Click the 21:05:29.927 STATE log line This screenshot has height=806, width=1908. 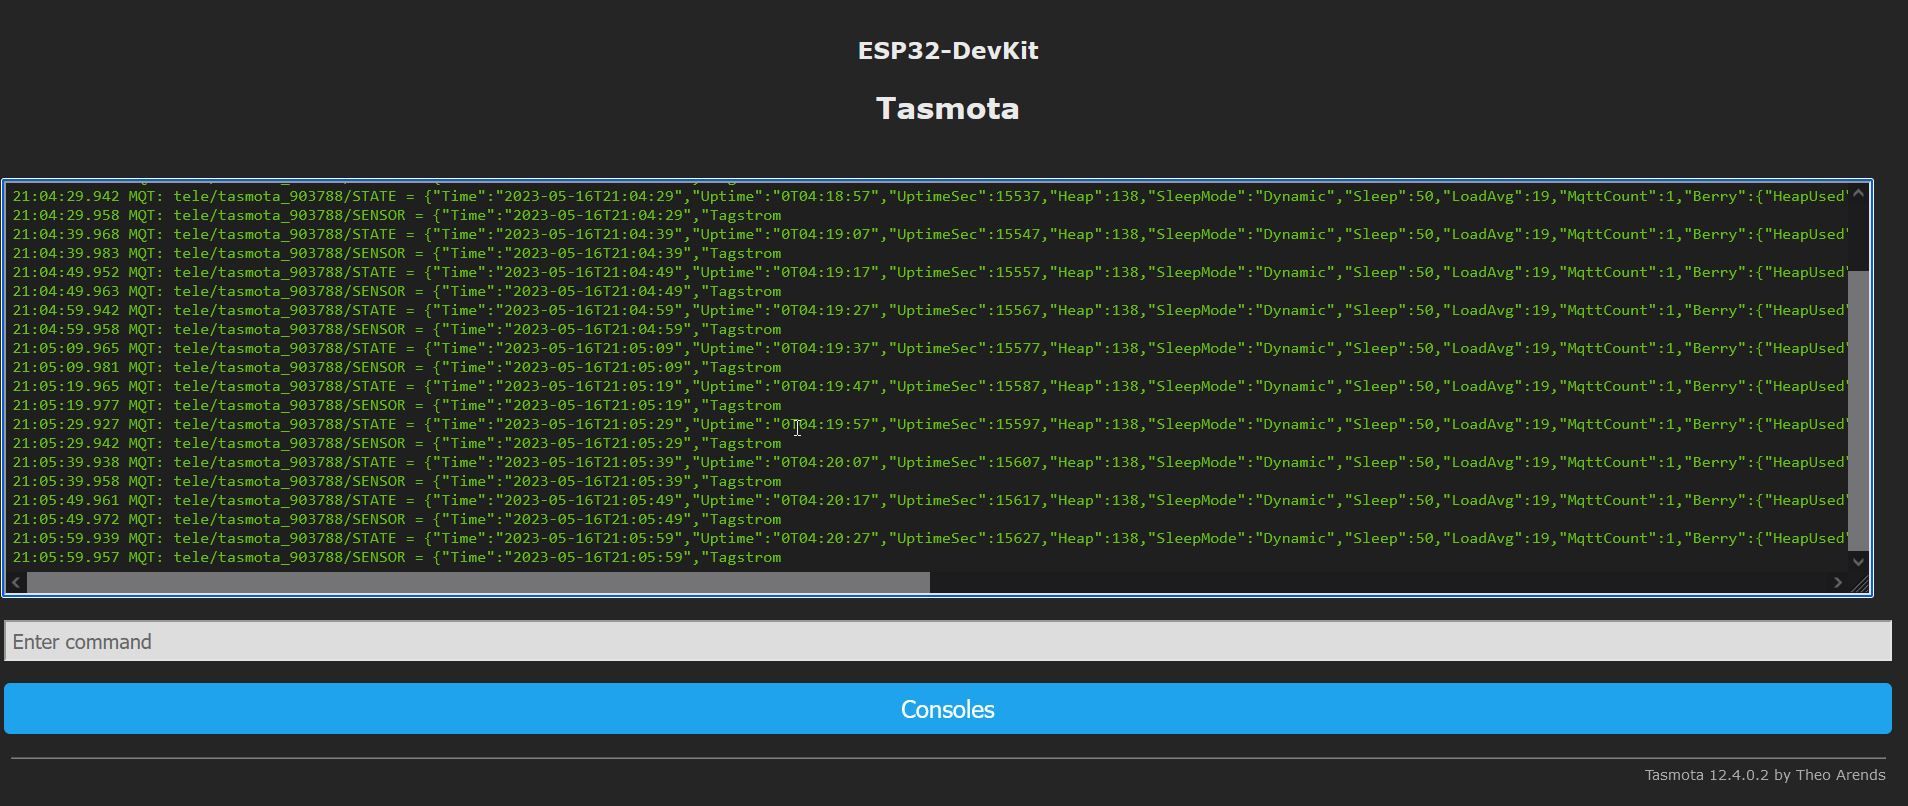(930, 424)
